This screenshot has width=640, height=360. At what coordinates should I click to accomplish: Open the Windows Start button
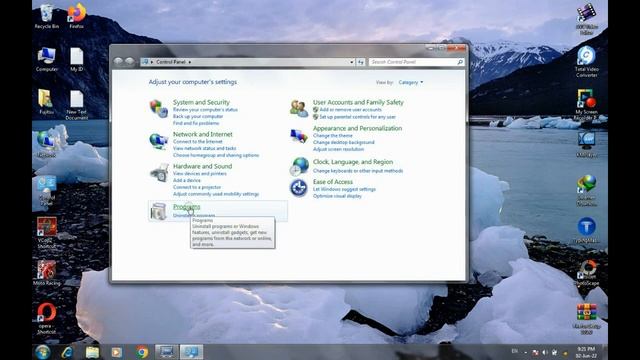coord(42,352)
